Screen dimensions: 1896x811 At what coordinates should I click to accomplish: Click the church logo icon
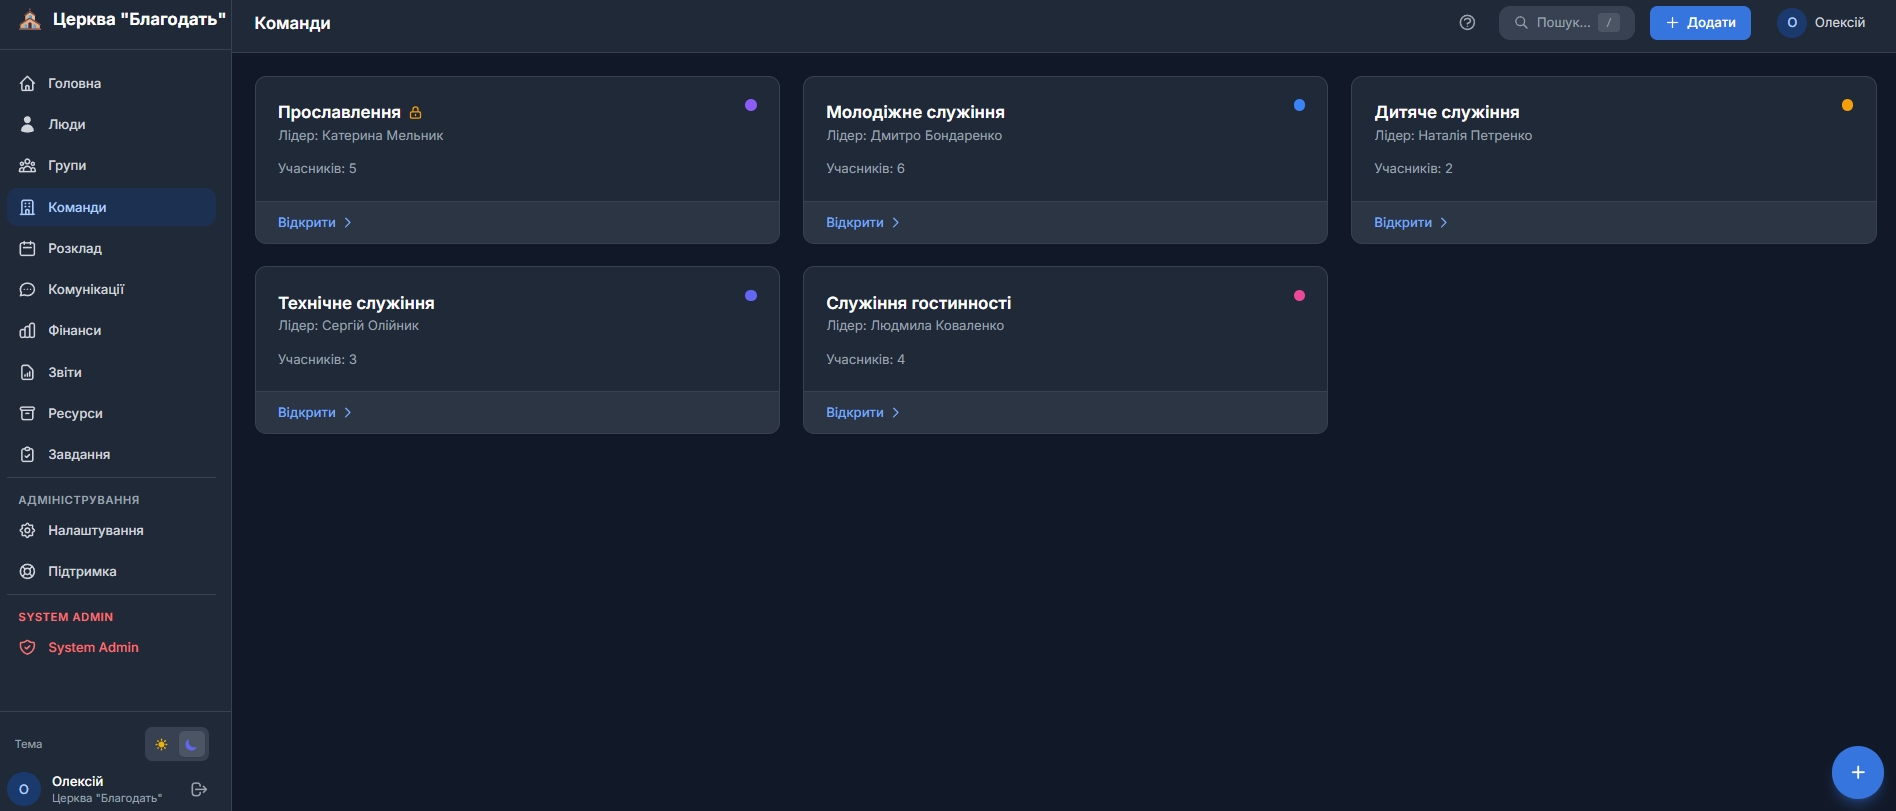[x=30, y=20]
